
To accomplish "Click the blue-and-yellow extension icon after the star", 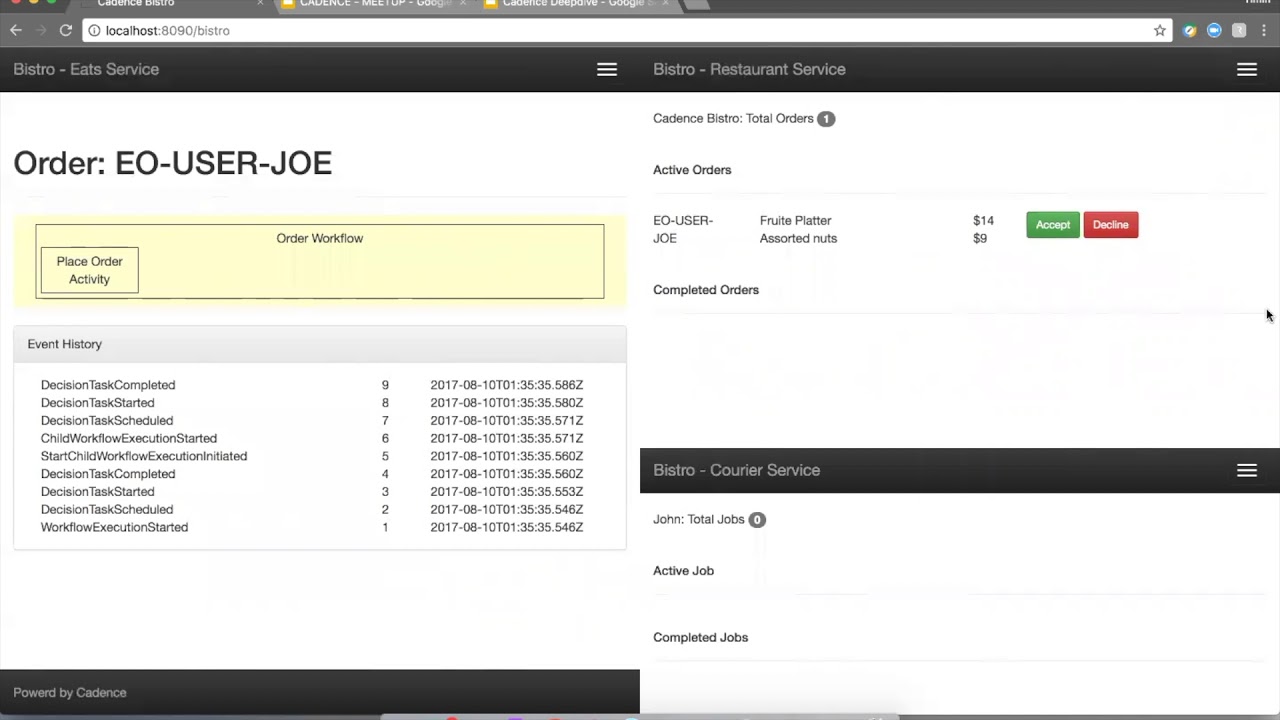I will click(x=1190, y=30).
